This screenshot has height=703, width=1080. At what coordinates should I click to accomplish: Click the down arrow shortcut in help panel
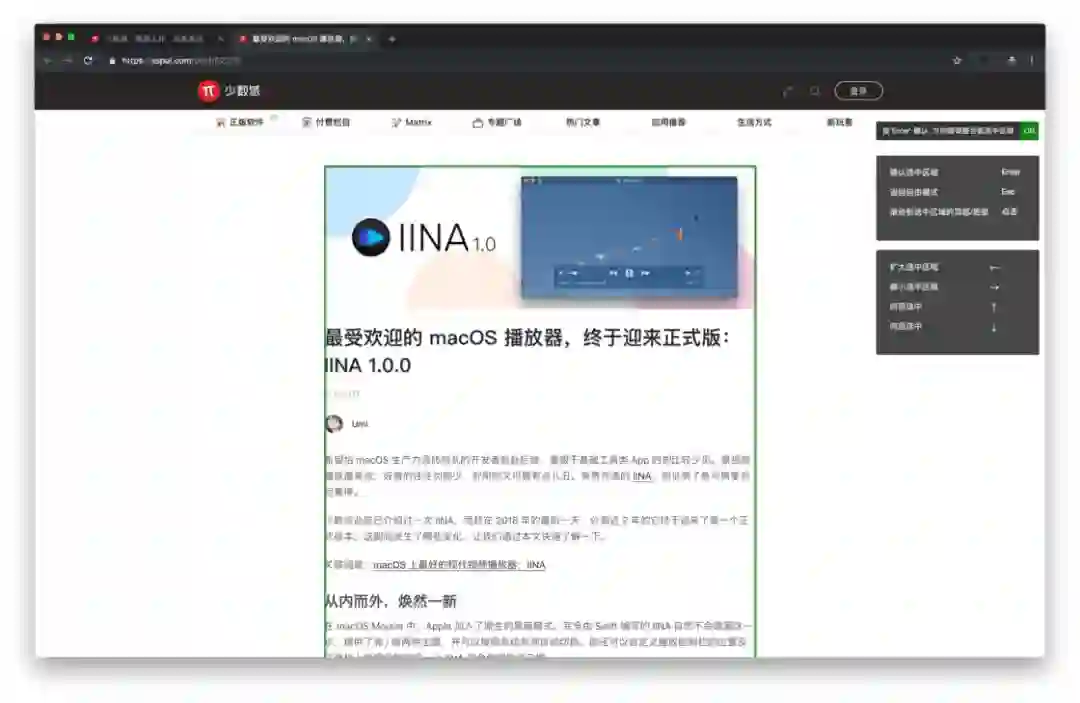click(994, 327)
